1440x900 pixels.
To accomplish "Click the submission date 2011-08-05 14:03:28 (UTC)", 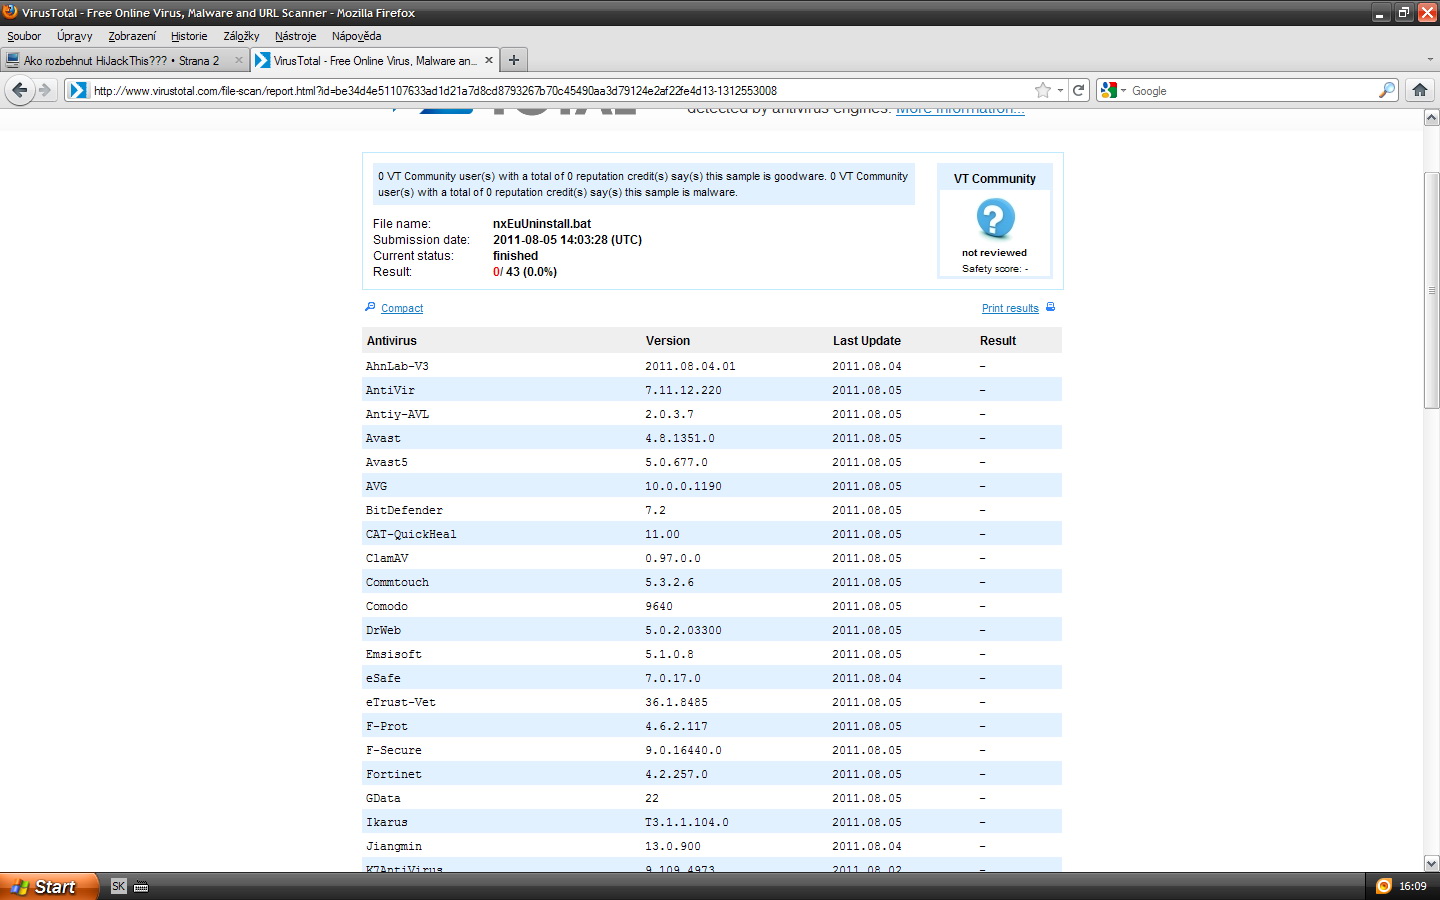I will click(567, 240).
